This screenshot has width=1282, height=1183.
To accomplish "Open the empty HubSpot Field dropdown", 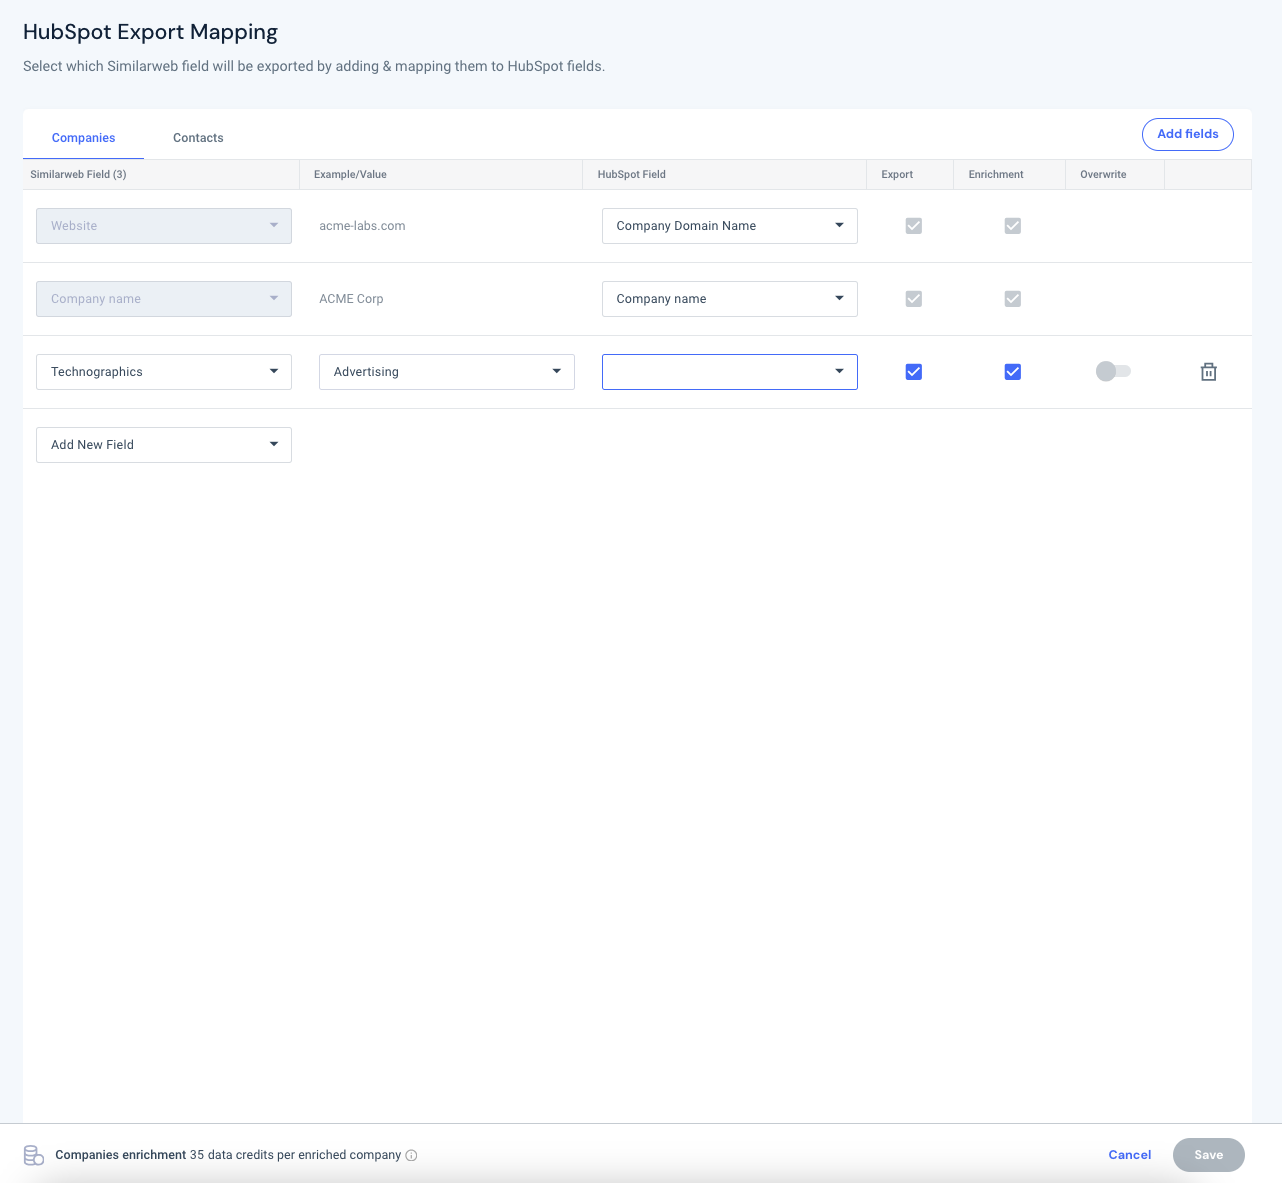I will click(730, 372).
